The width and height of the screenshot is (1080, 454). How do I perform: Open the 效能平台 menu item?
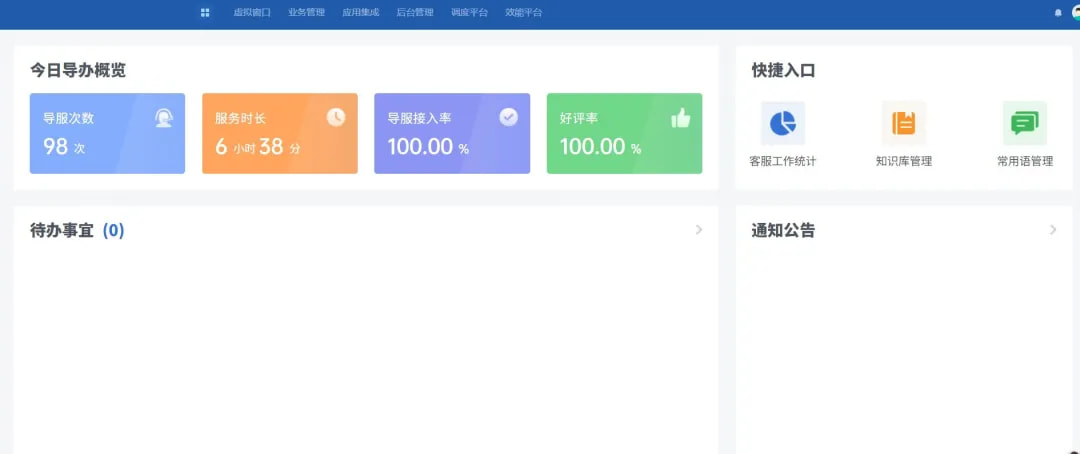point(523,13)
